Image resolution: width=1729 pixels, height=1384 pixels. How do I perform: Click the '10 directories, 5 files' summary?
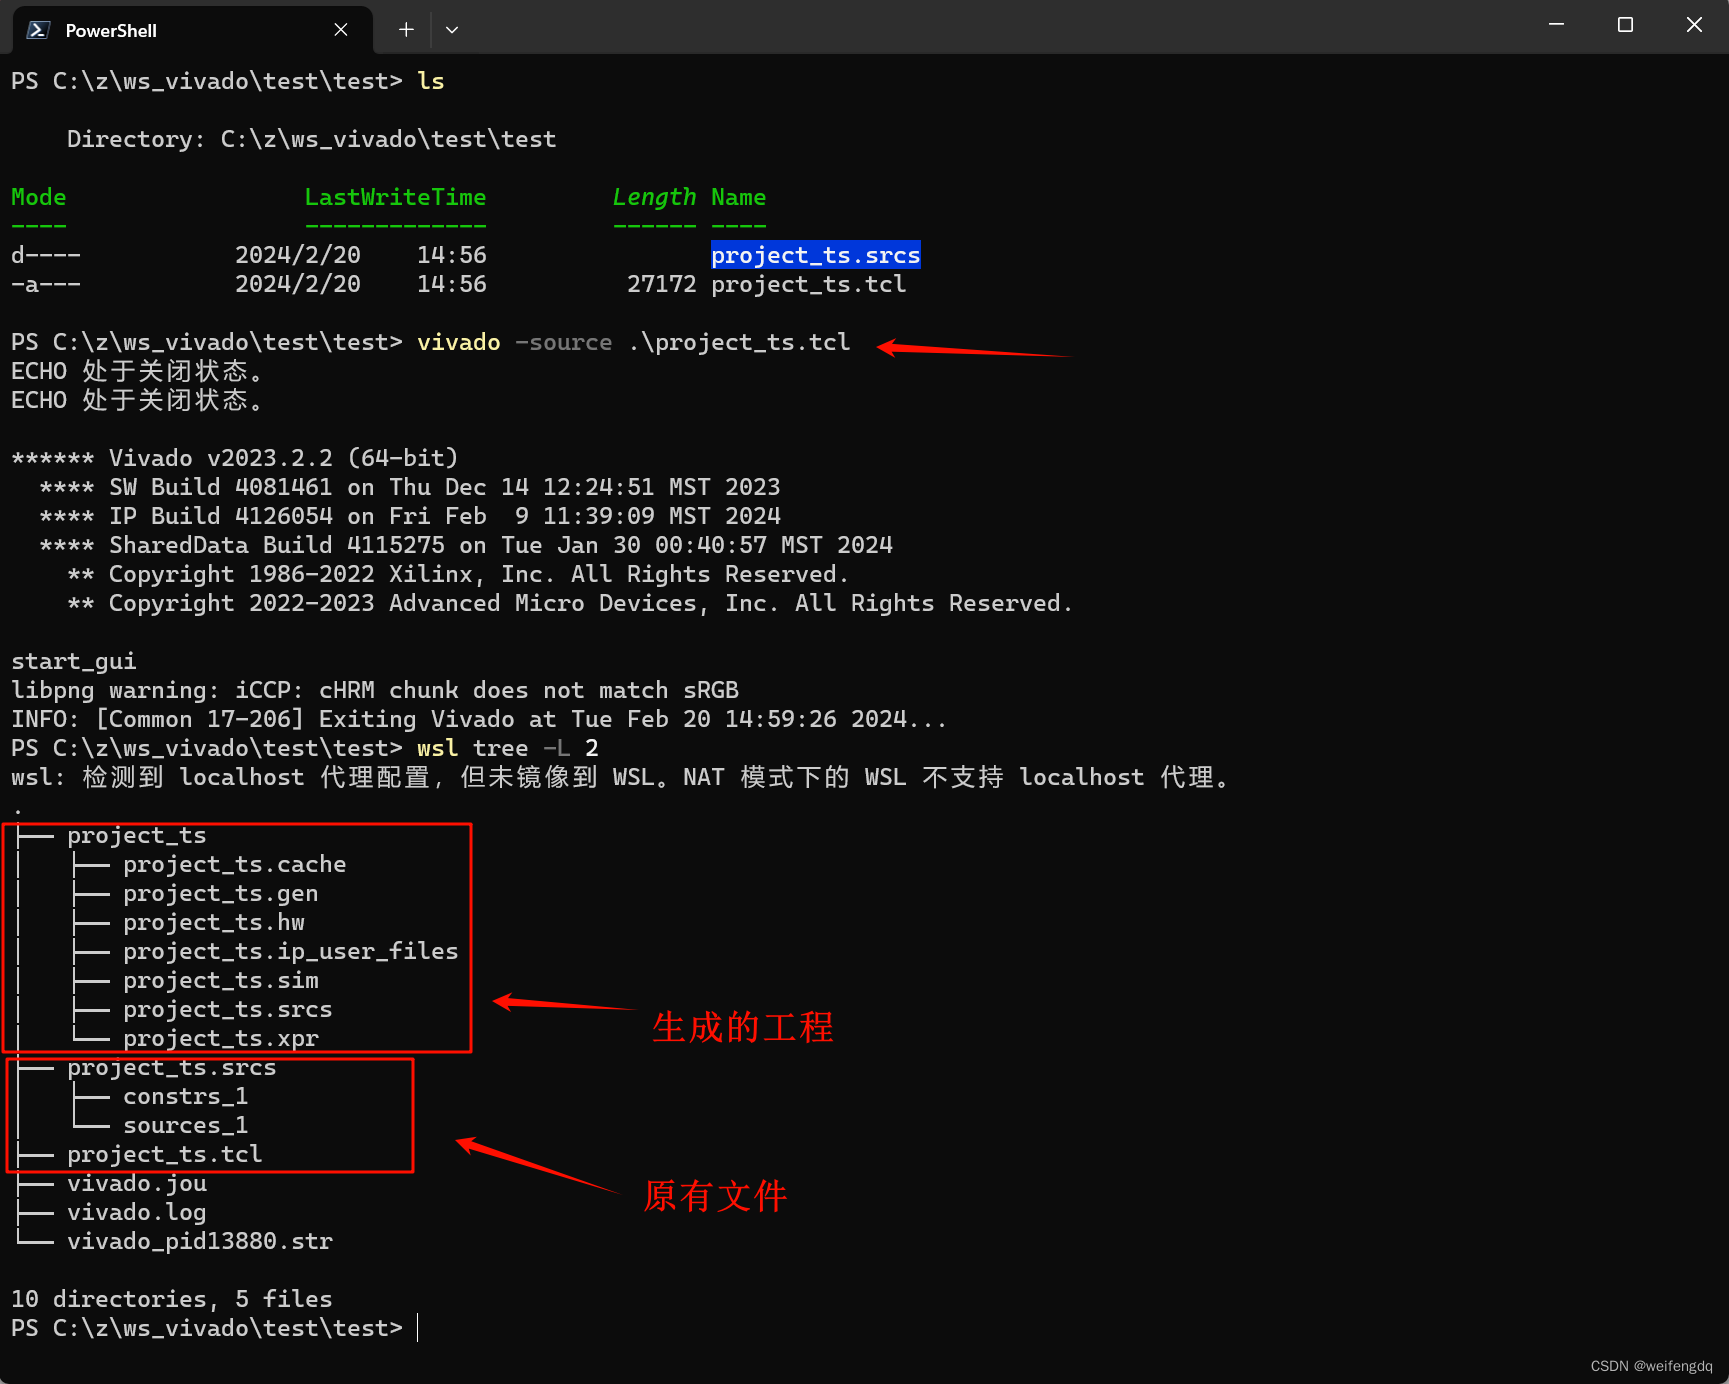[x=172, y=1299]
